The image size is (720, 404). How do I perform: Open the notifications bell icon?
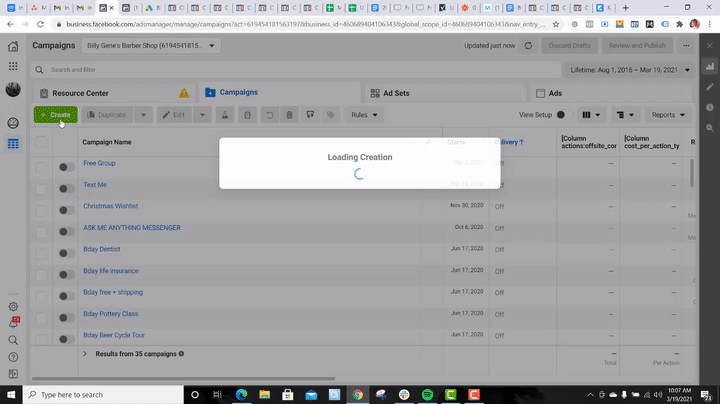(x=13, y=324)
